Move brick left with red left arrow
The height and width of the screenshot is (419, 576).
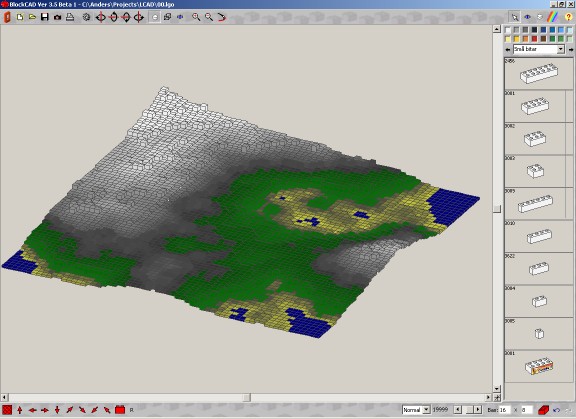click(x=32, y=410)
